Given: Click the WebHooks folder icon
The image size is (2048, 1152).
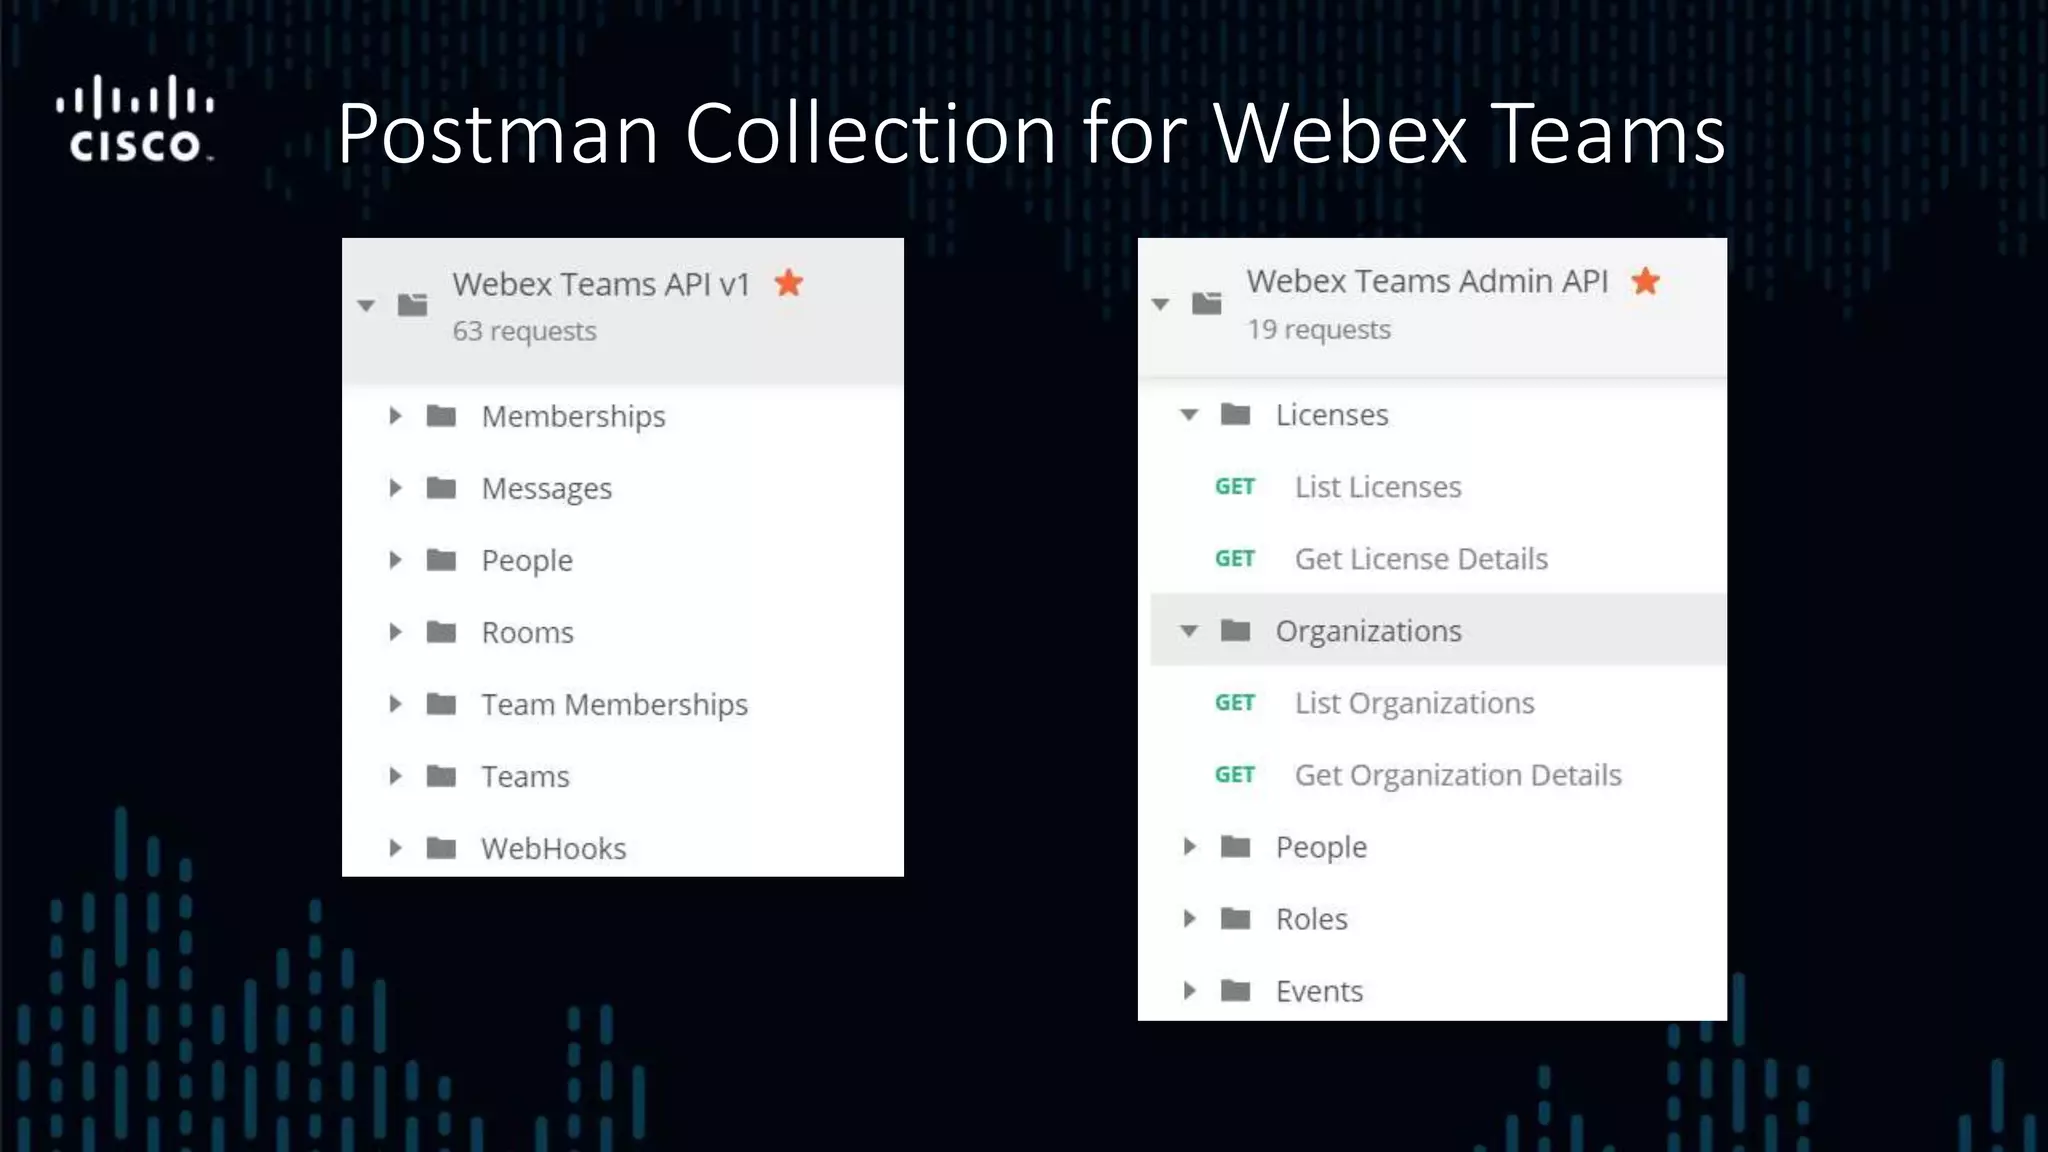Looking at the screenshot, I should [441, 847].
